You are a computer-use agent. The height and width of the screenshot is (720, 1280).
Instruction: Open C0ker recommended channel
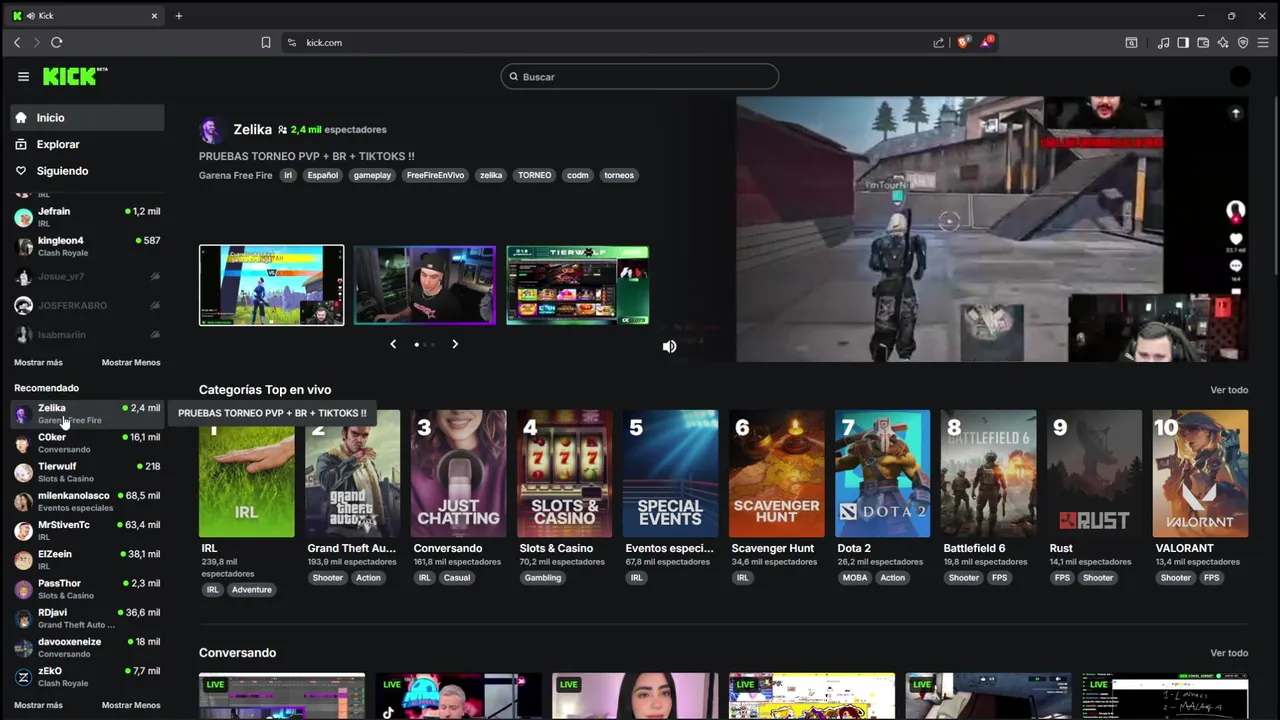88,443
